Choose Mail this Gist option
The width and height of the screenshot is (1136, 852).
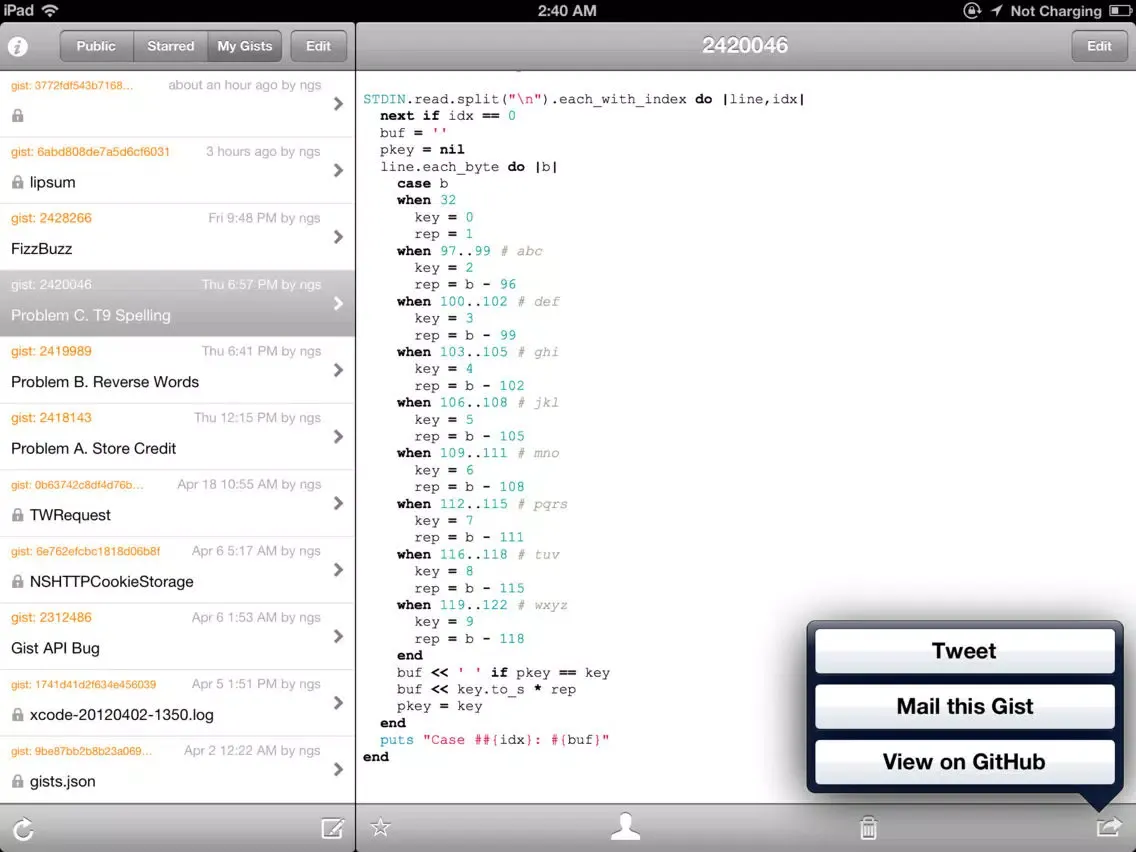pos(964,706)
